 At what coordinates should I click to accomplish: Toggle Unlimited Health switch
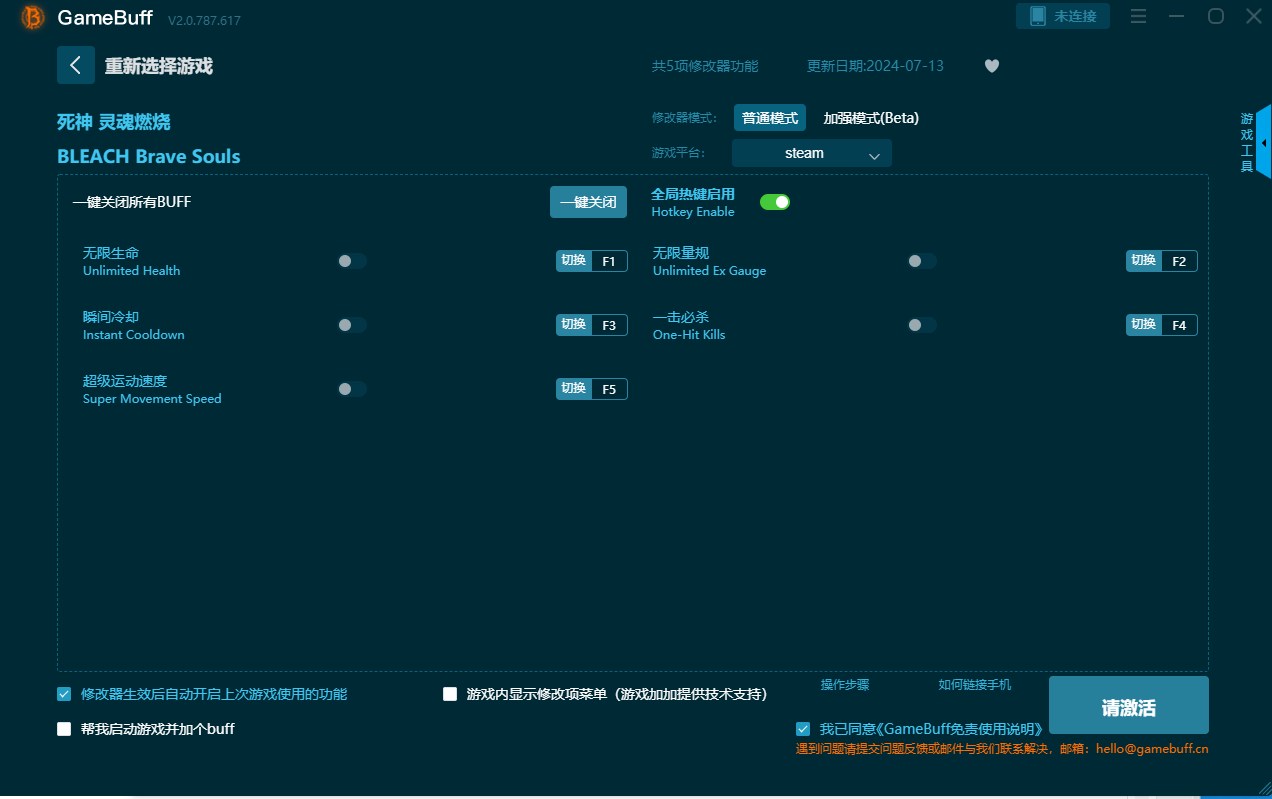[352, 261]
